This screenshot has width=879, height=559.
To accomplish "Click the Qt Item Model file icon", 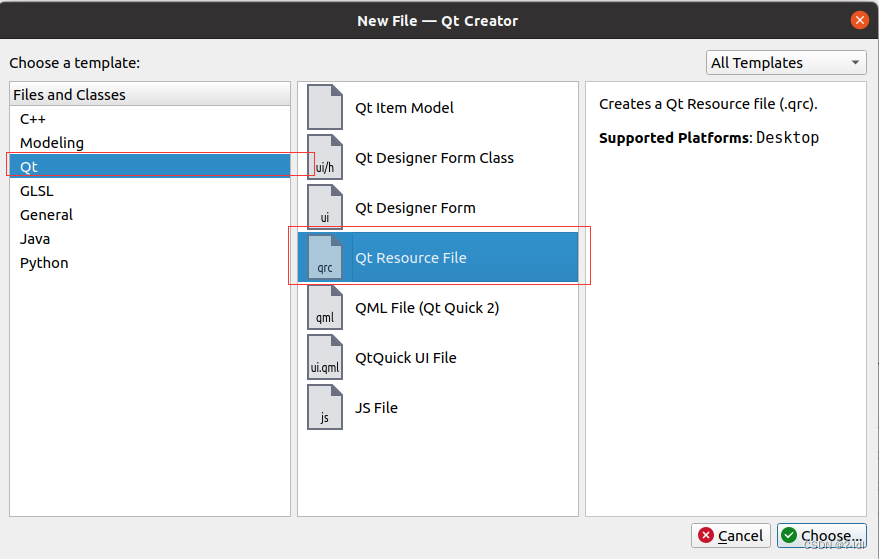I will [x=325, y=107].
